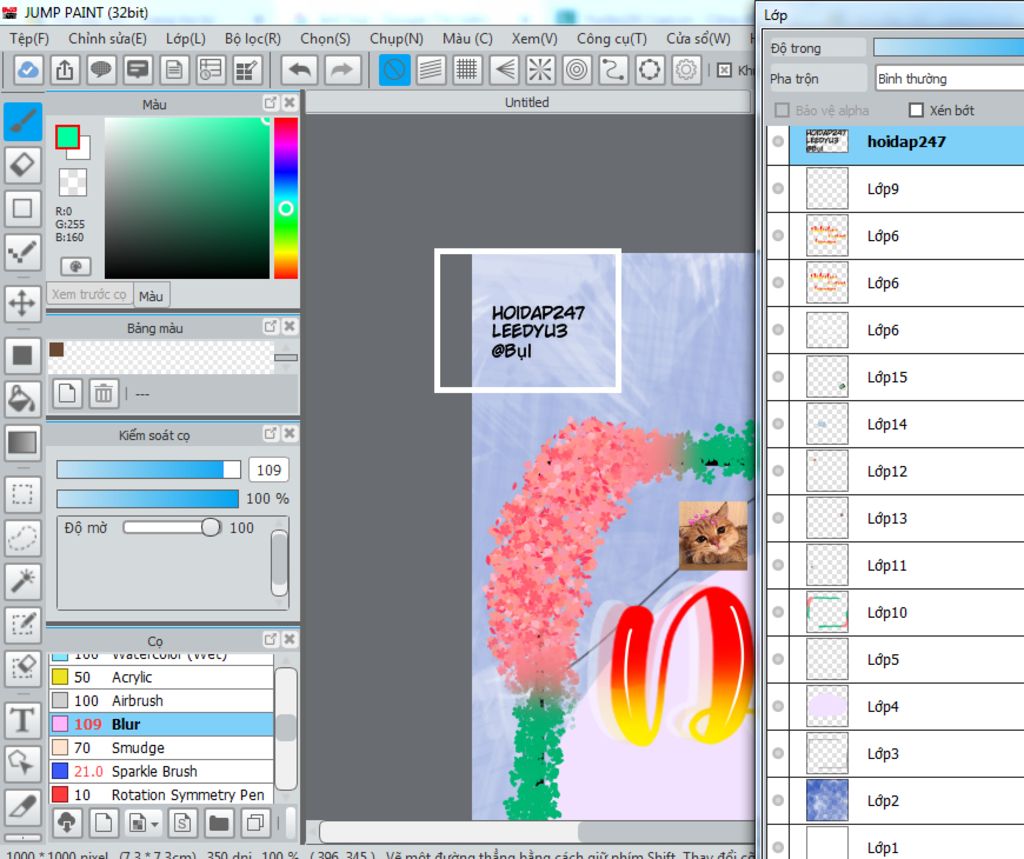
Task: Hide the hoidap247 layer
Action: tap(778, 142)
